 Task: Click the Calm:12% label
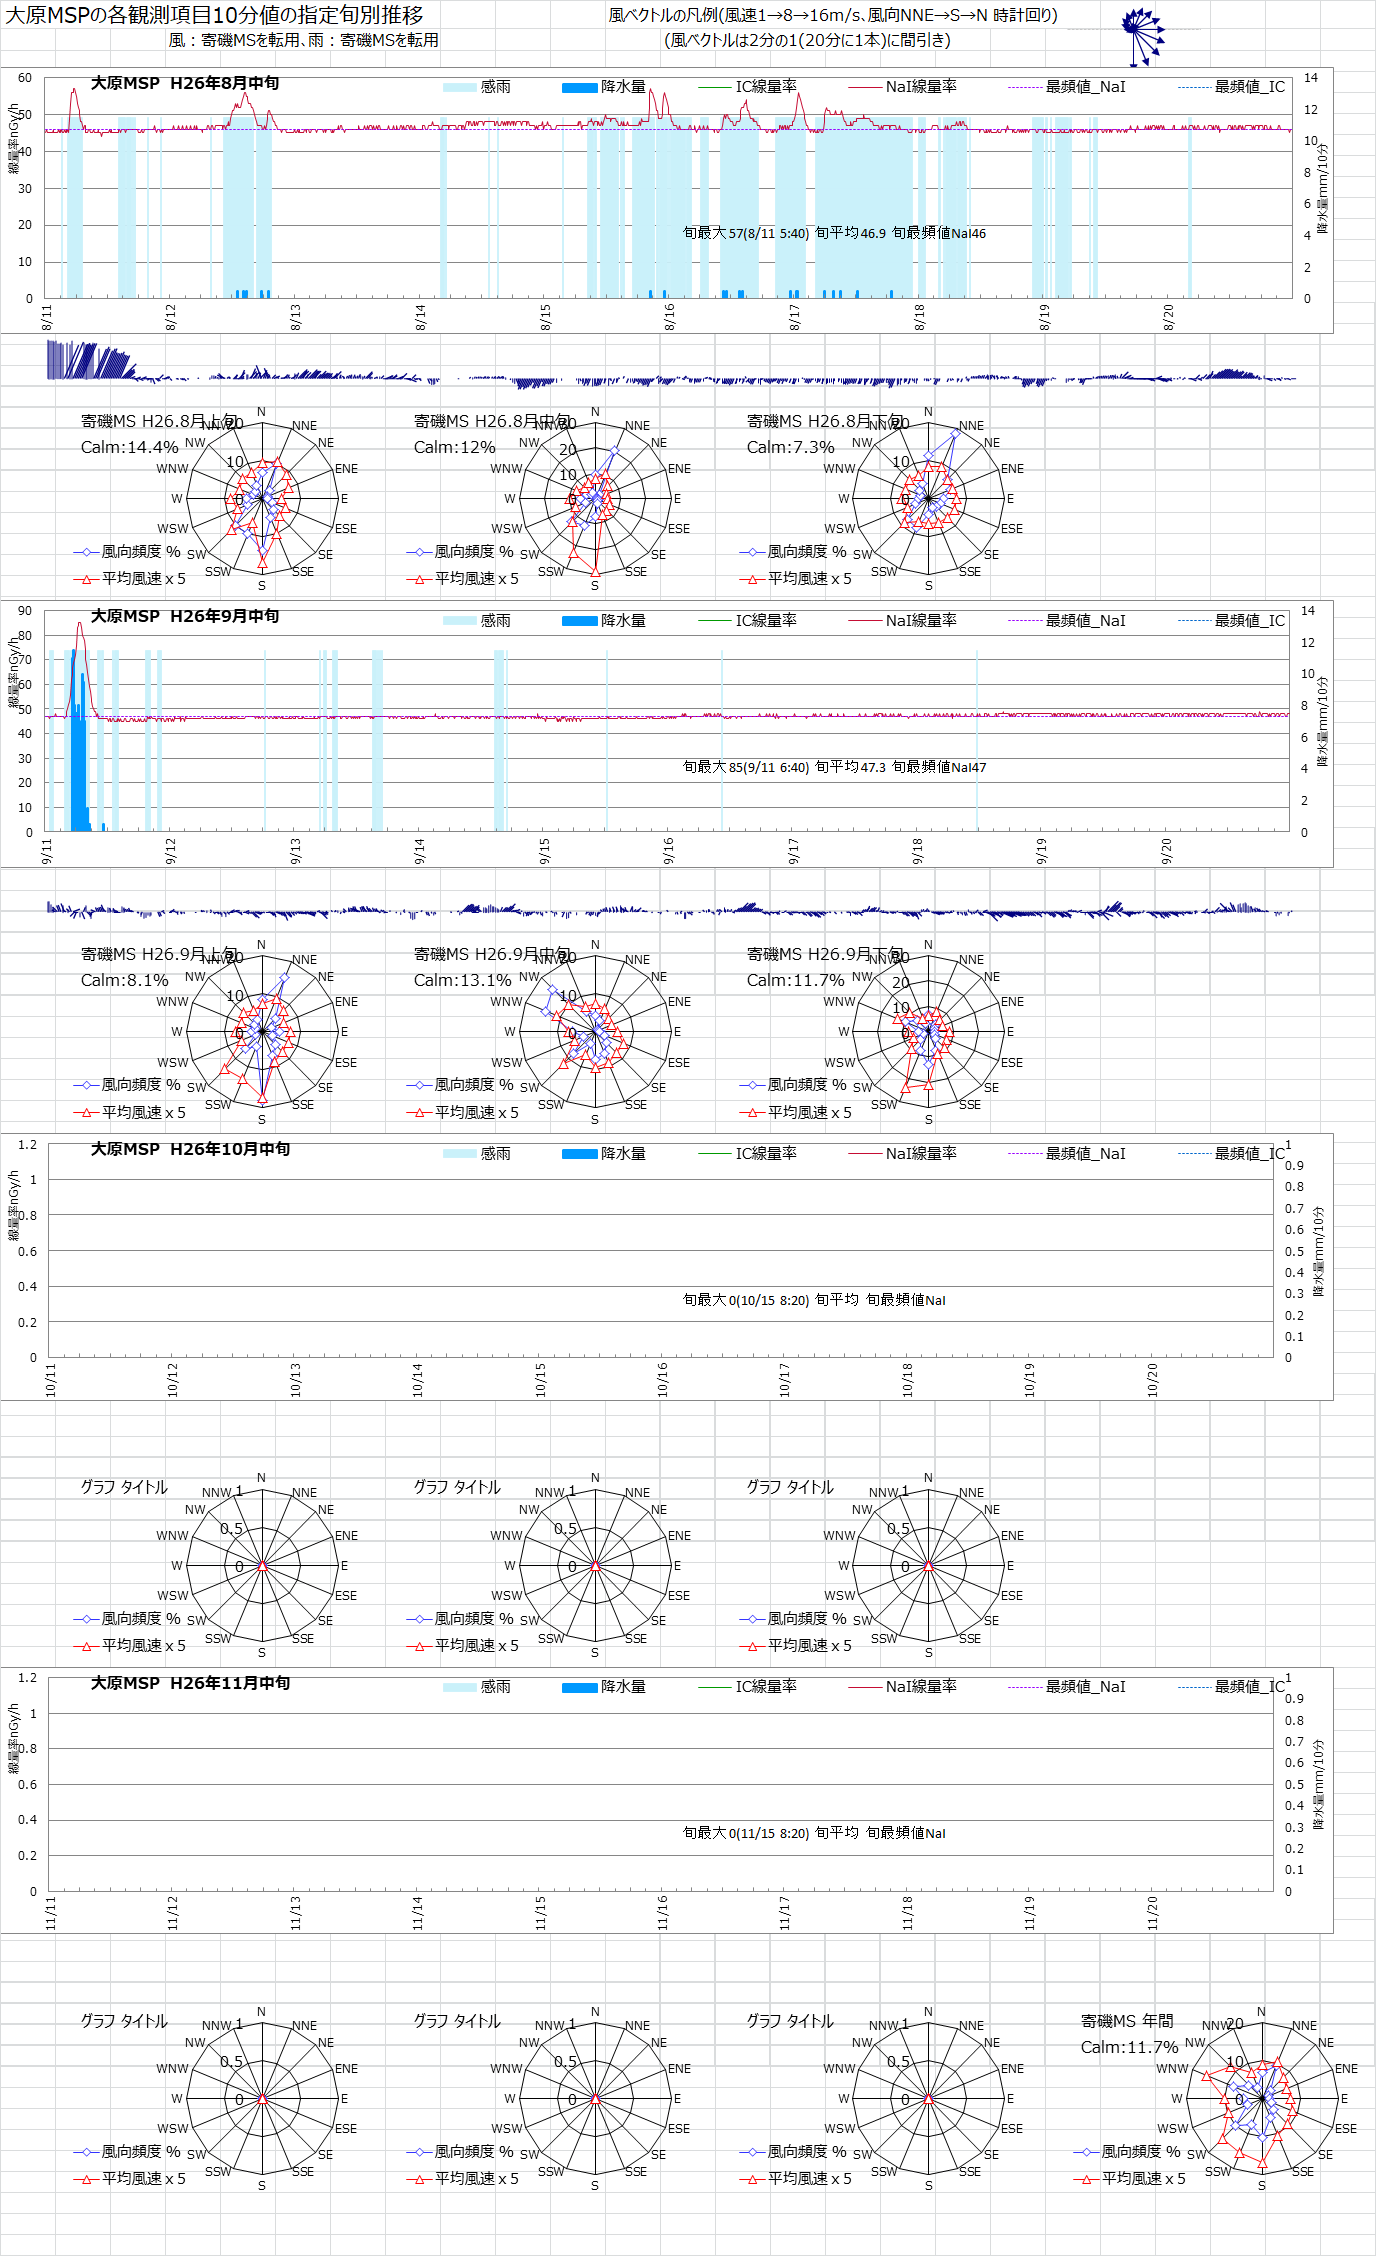(454, 447)
